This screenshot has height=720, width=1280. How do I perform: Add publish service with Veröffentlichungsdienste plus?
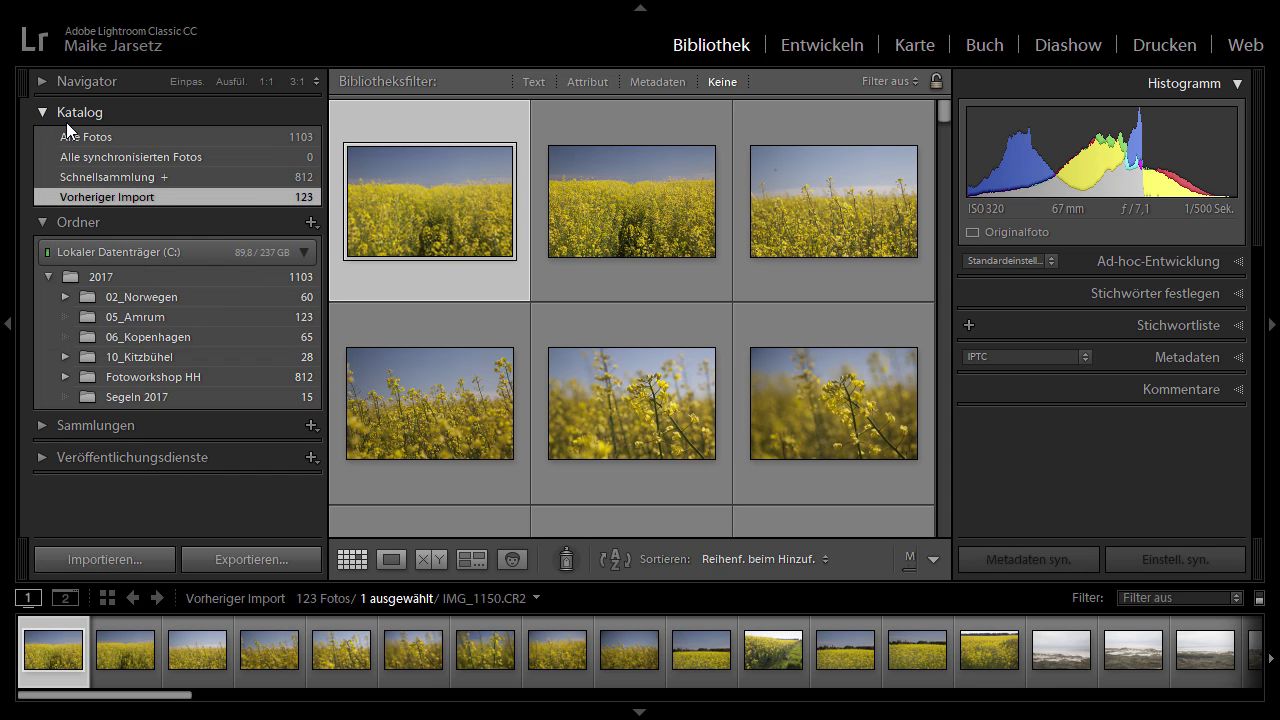point(311,457)
